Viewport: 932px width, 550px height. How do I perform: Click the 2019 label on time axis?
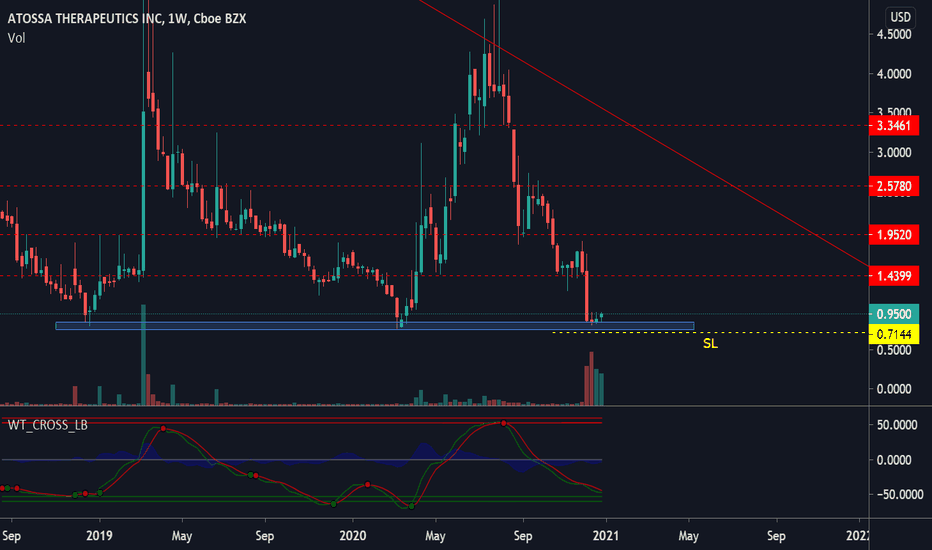99,536
